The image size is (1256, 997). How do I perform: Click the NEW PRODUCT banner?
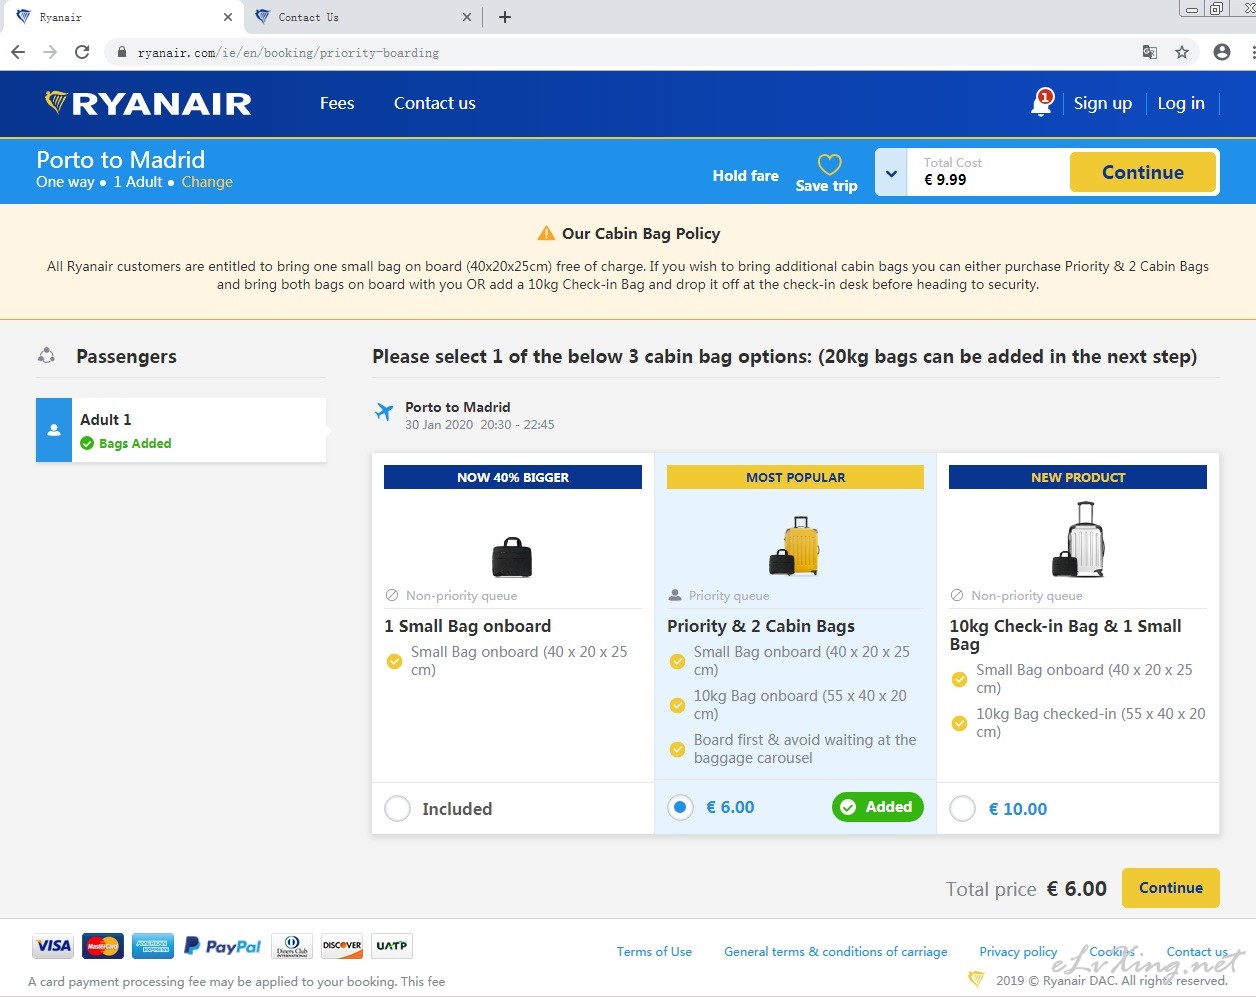(x=1078, y=477)
